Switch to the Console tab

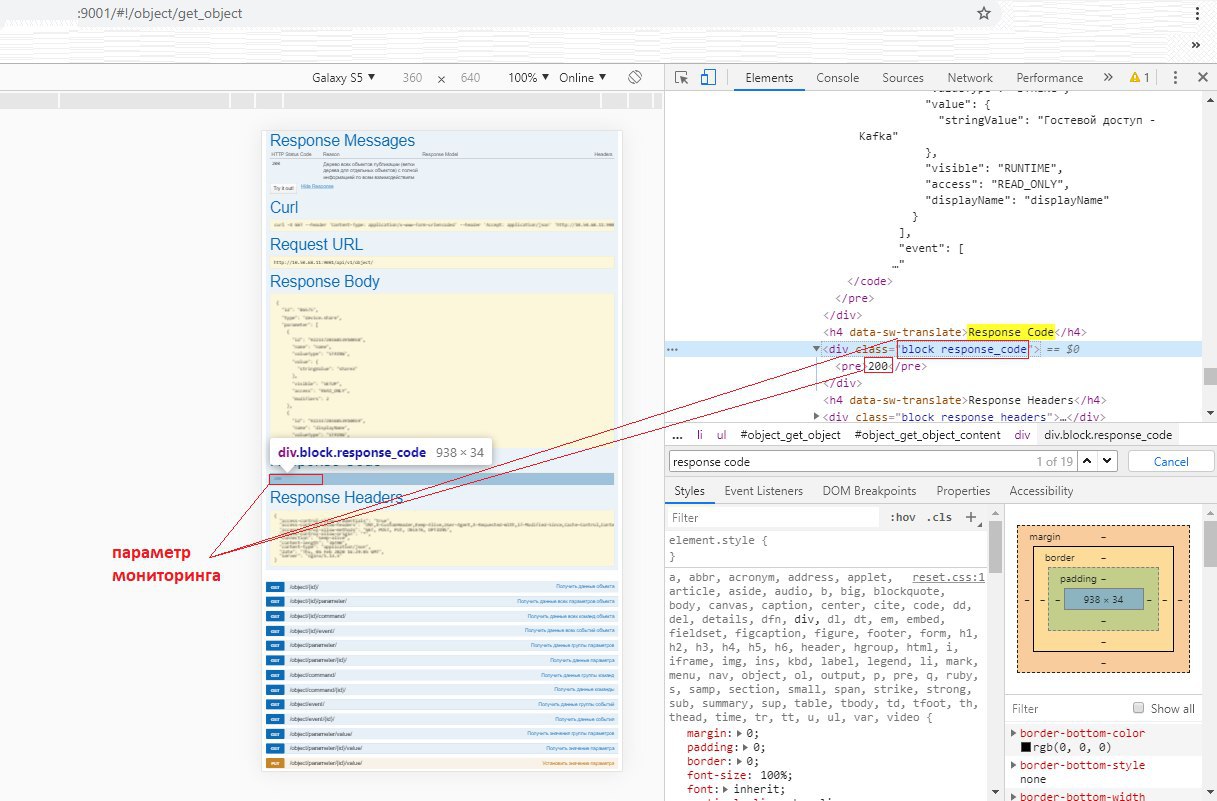pyautogui.click(x=837, y=77)
